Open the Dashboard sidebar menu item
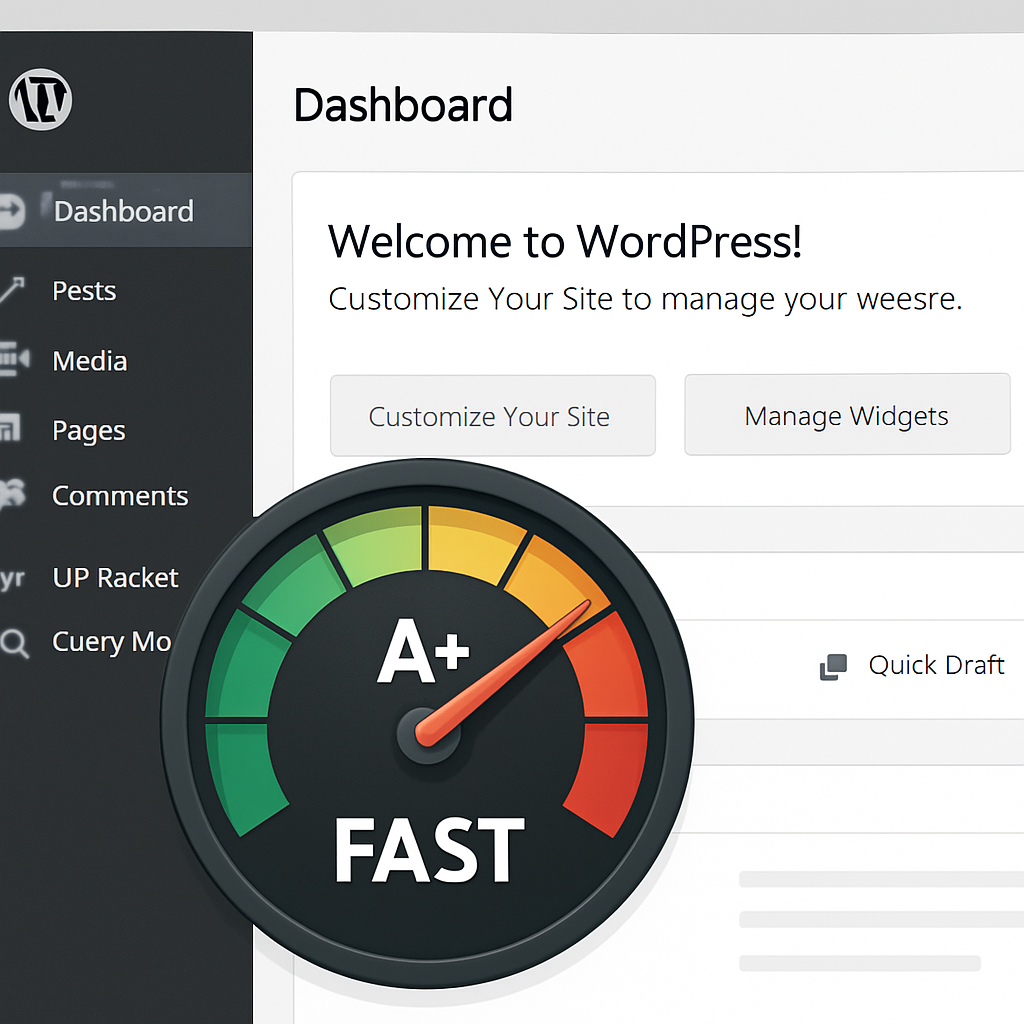 (x=126, y=210)
